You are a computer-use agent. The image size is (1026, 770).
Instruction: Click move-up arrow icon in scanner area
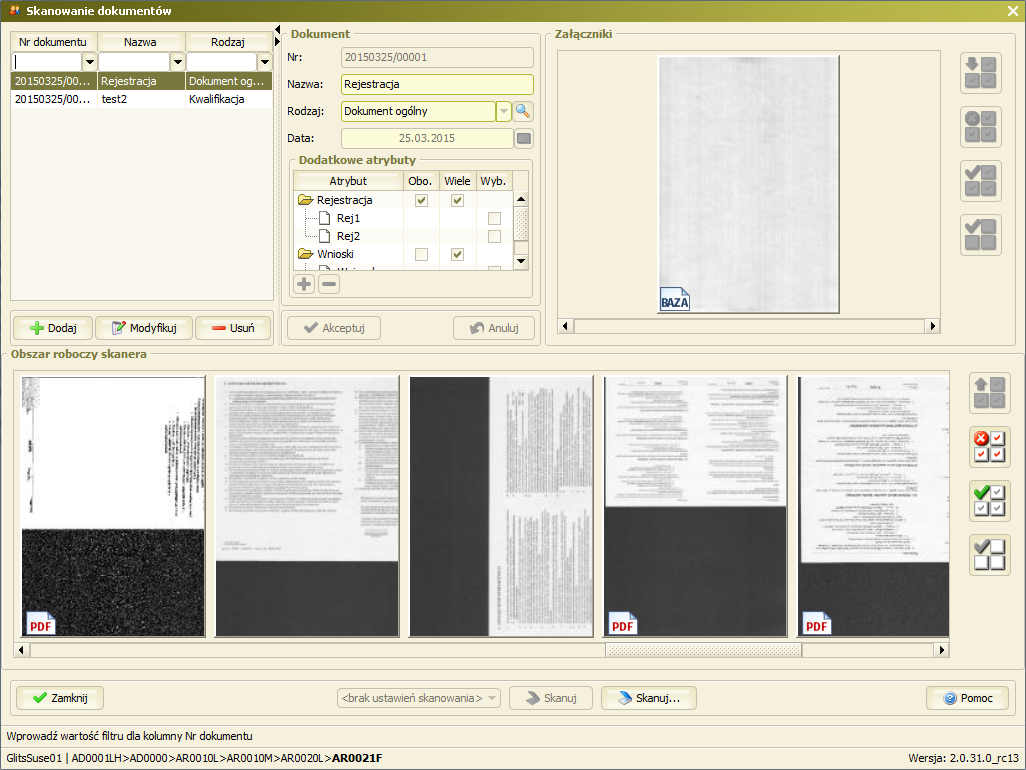989,393
